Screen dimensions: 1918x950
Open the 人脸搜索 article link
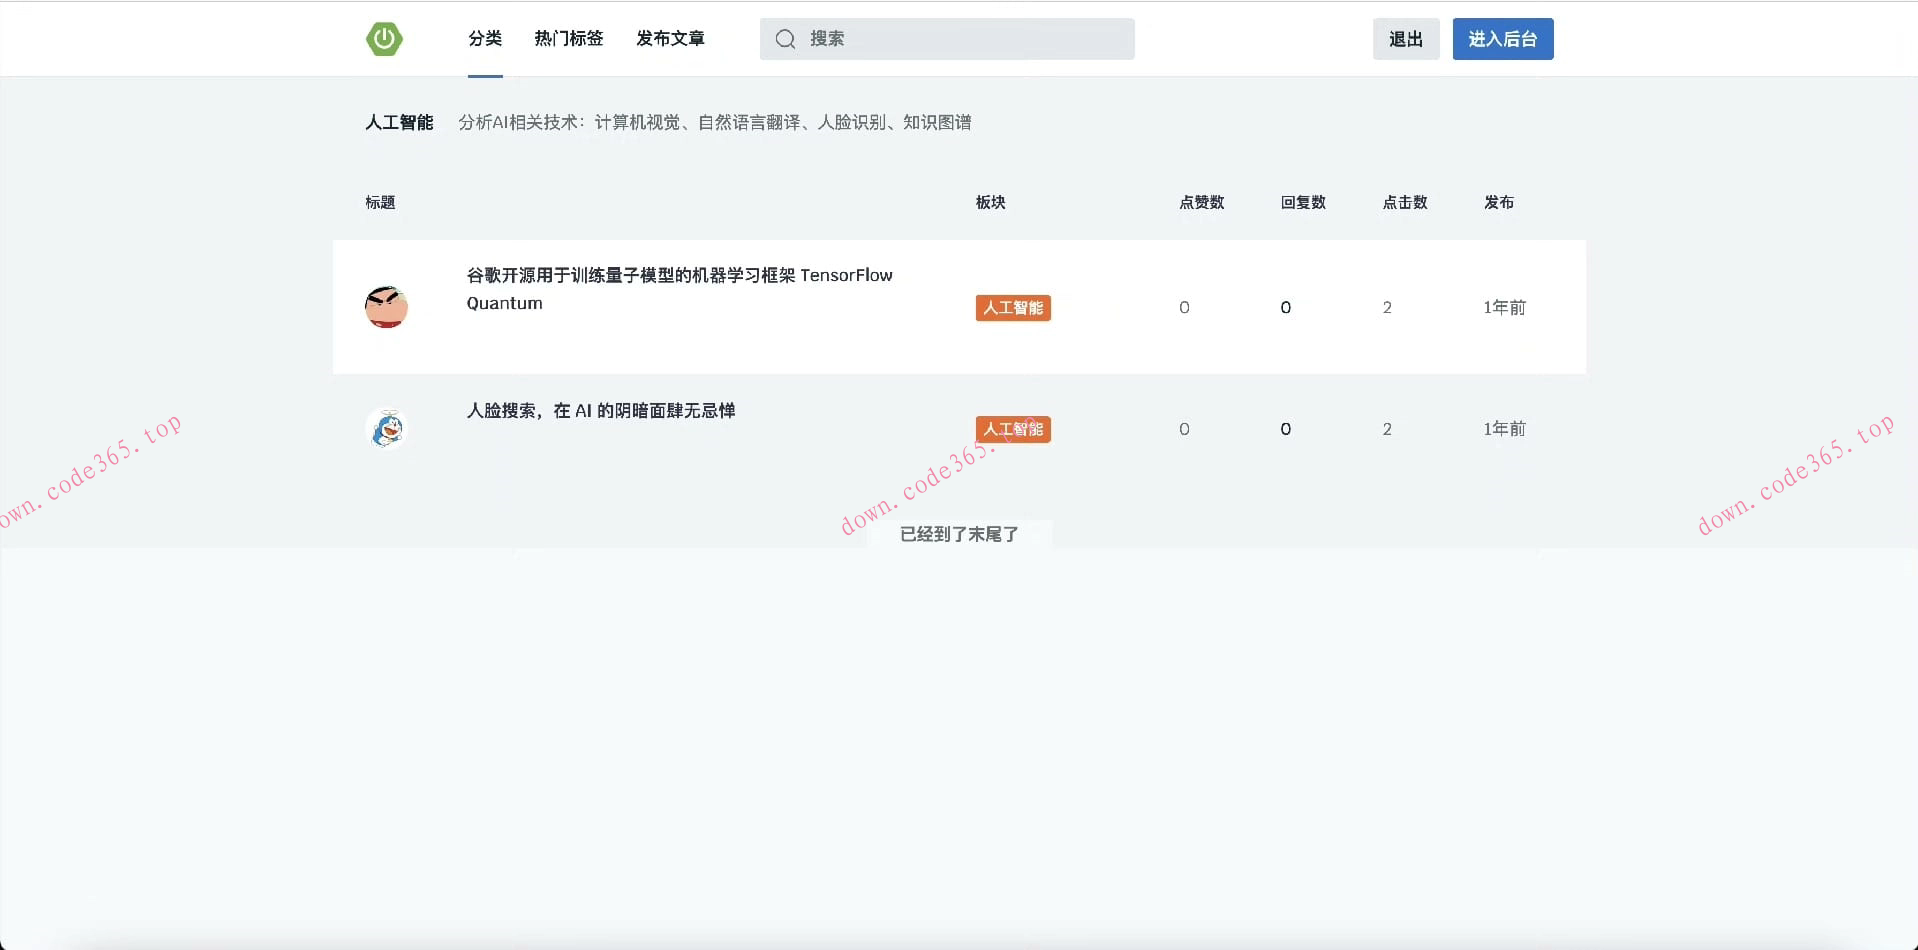point(600,410)
